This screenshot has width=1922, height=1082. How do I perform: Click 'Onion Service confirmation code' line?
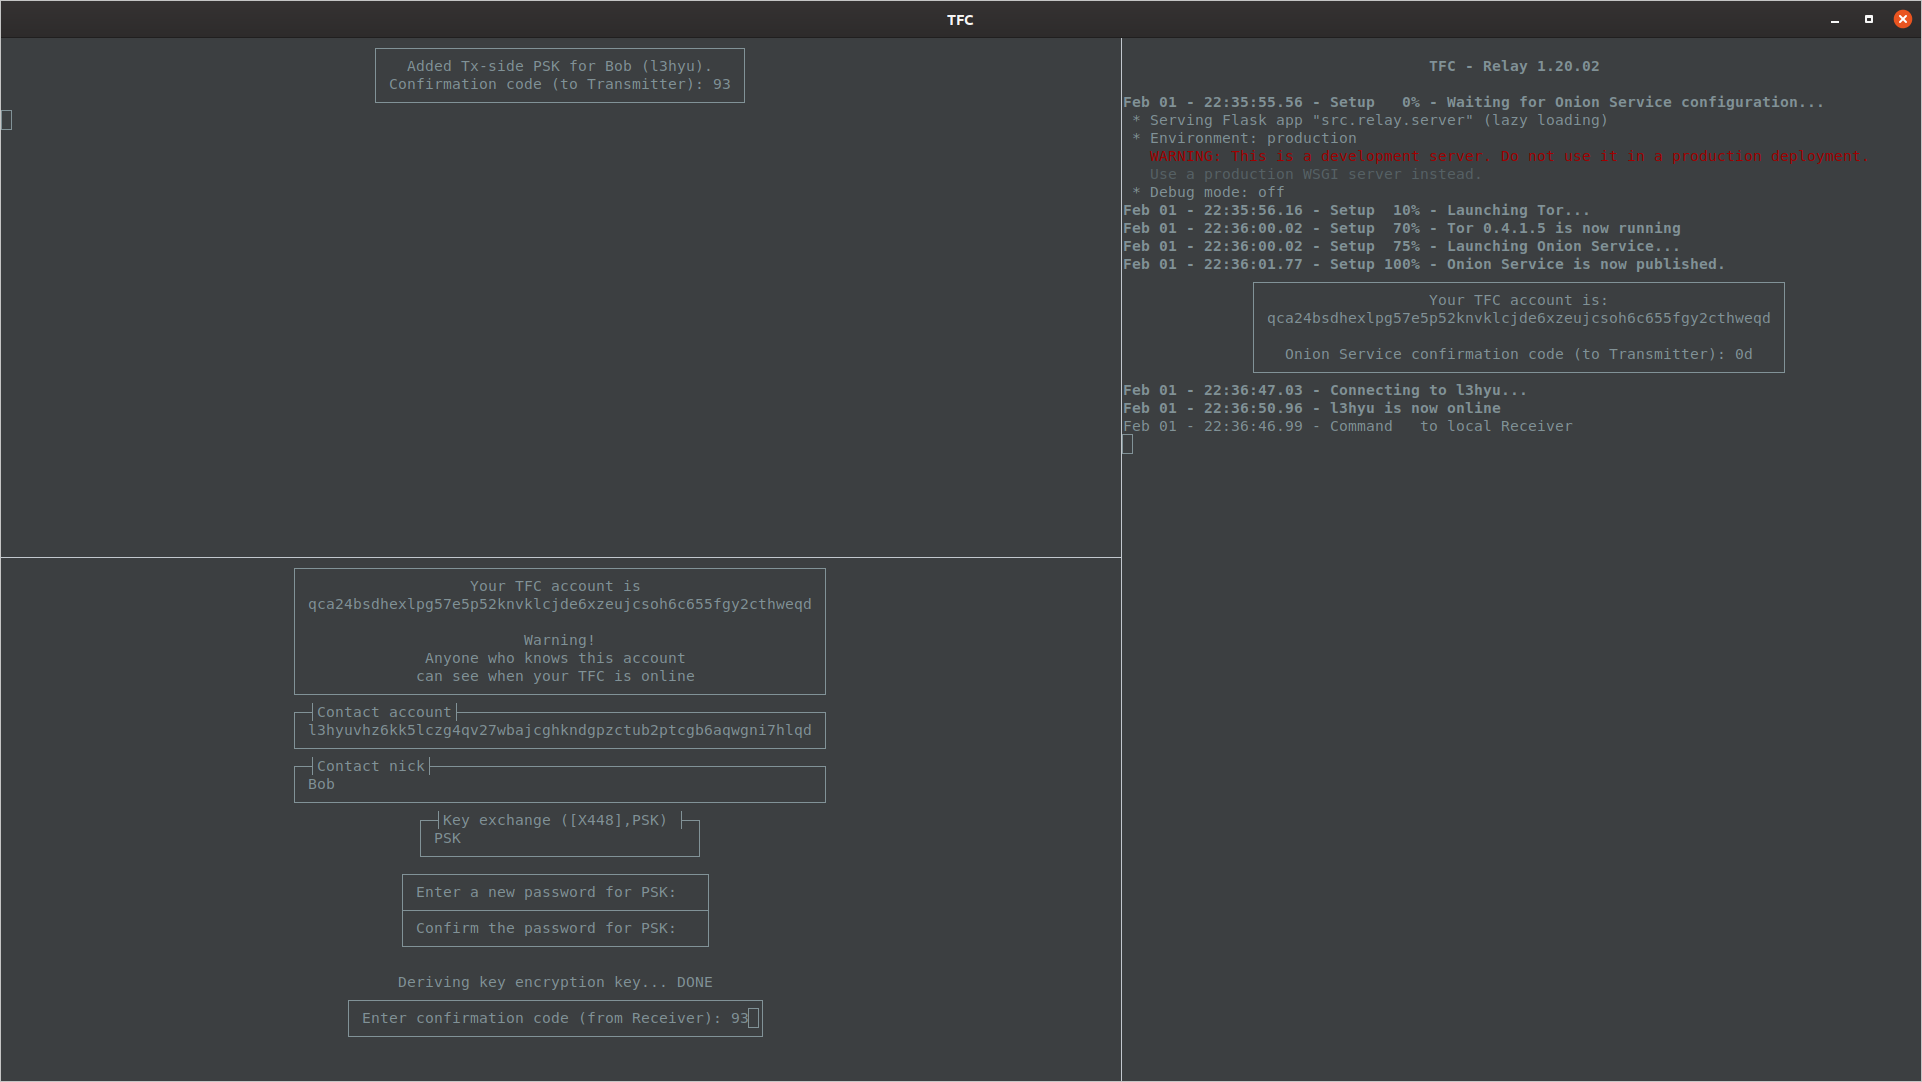tap(1519, 354)
